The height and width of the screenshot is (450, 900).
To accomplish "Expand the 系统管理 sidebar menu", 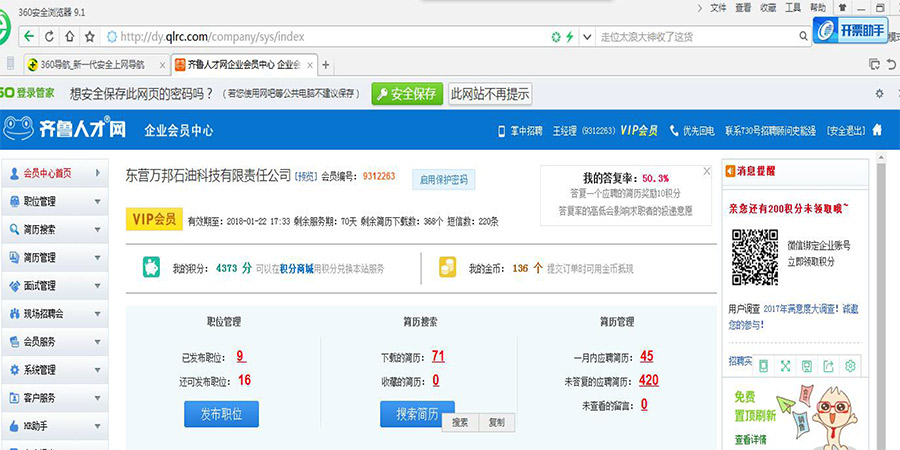I will point(97,369).
